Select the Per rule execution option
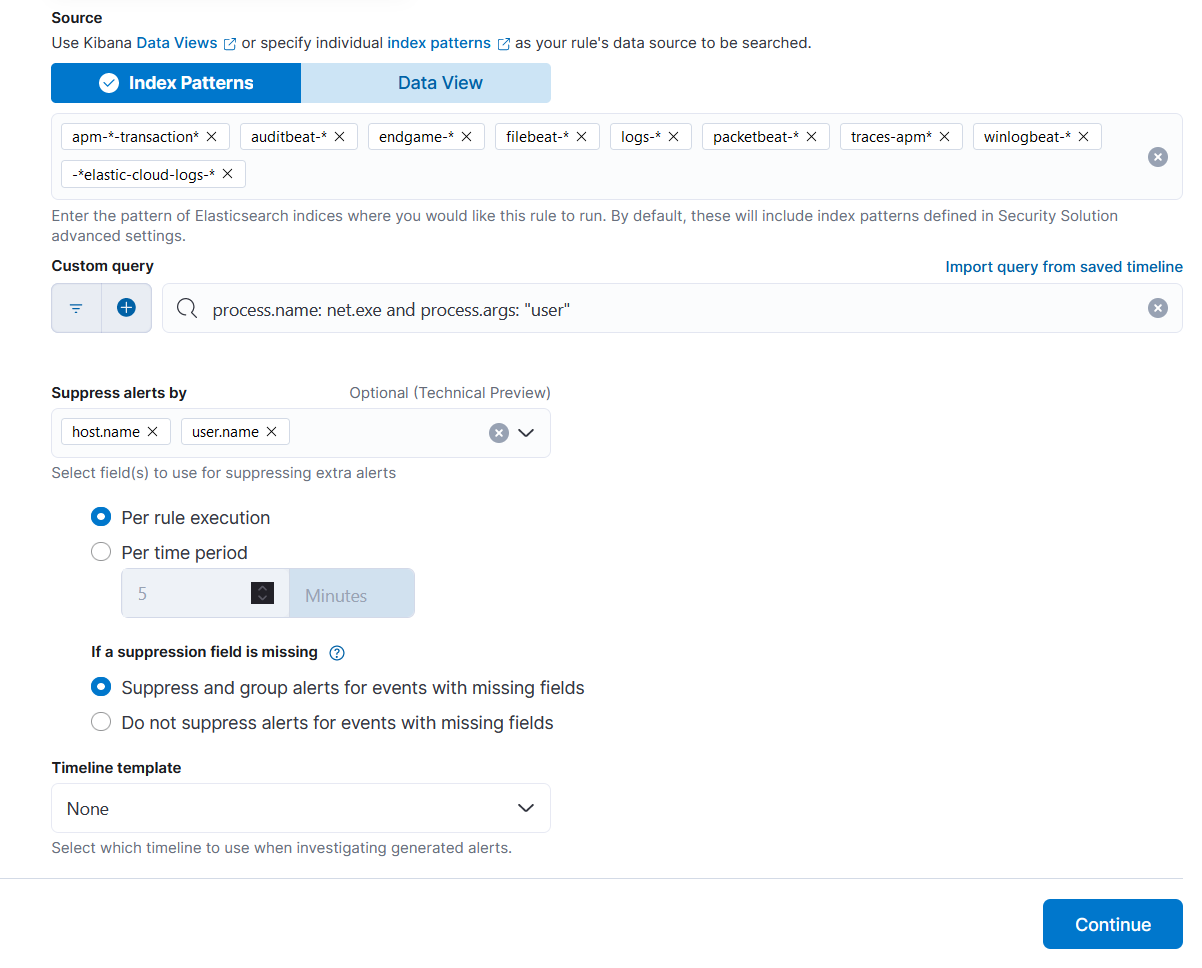The image size is (1202, 968). tap(101, 518)
